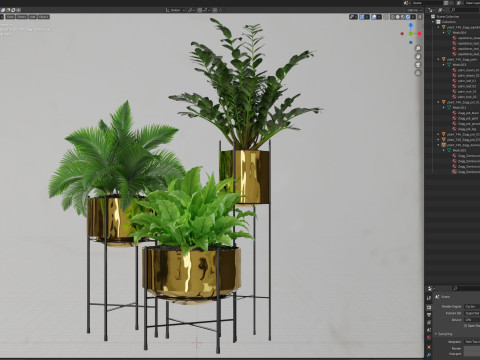The width and height of the screenshot is (480, 360).
Task: Open the Integrator dropdown
Action: coord(472,342)
